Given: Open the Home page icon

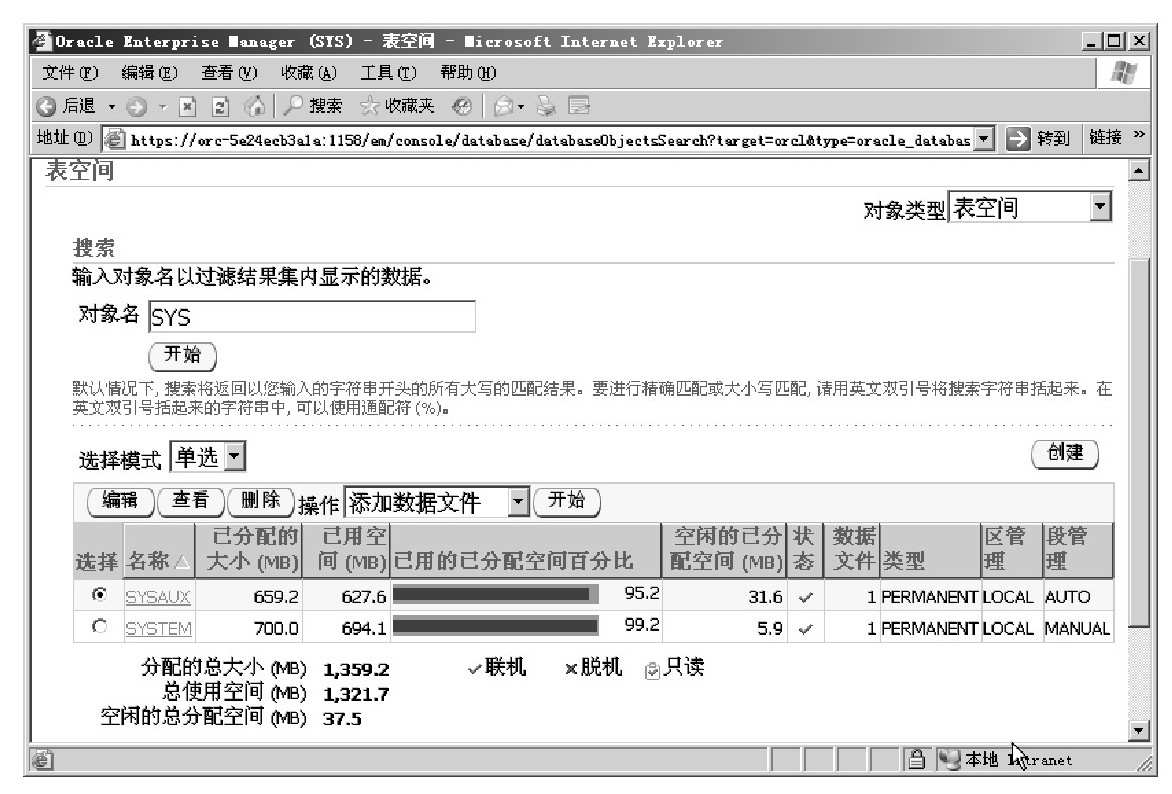Looking at the screenshot, I should pyautogui.click(x=255, y=107).
